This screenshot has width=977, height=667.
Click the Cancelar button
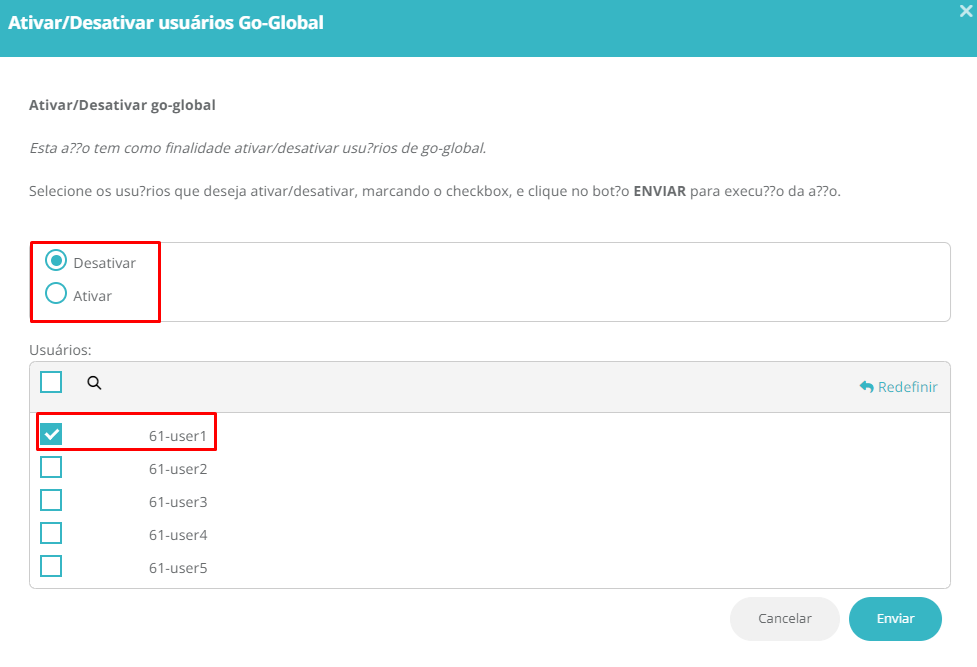point(785,618)
